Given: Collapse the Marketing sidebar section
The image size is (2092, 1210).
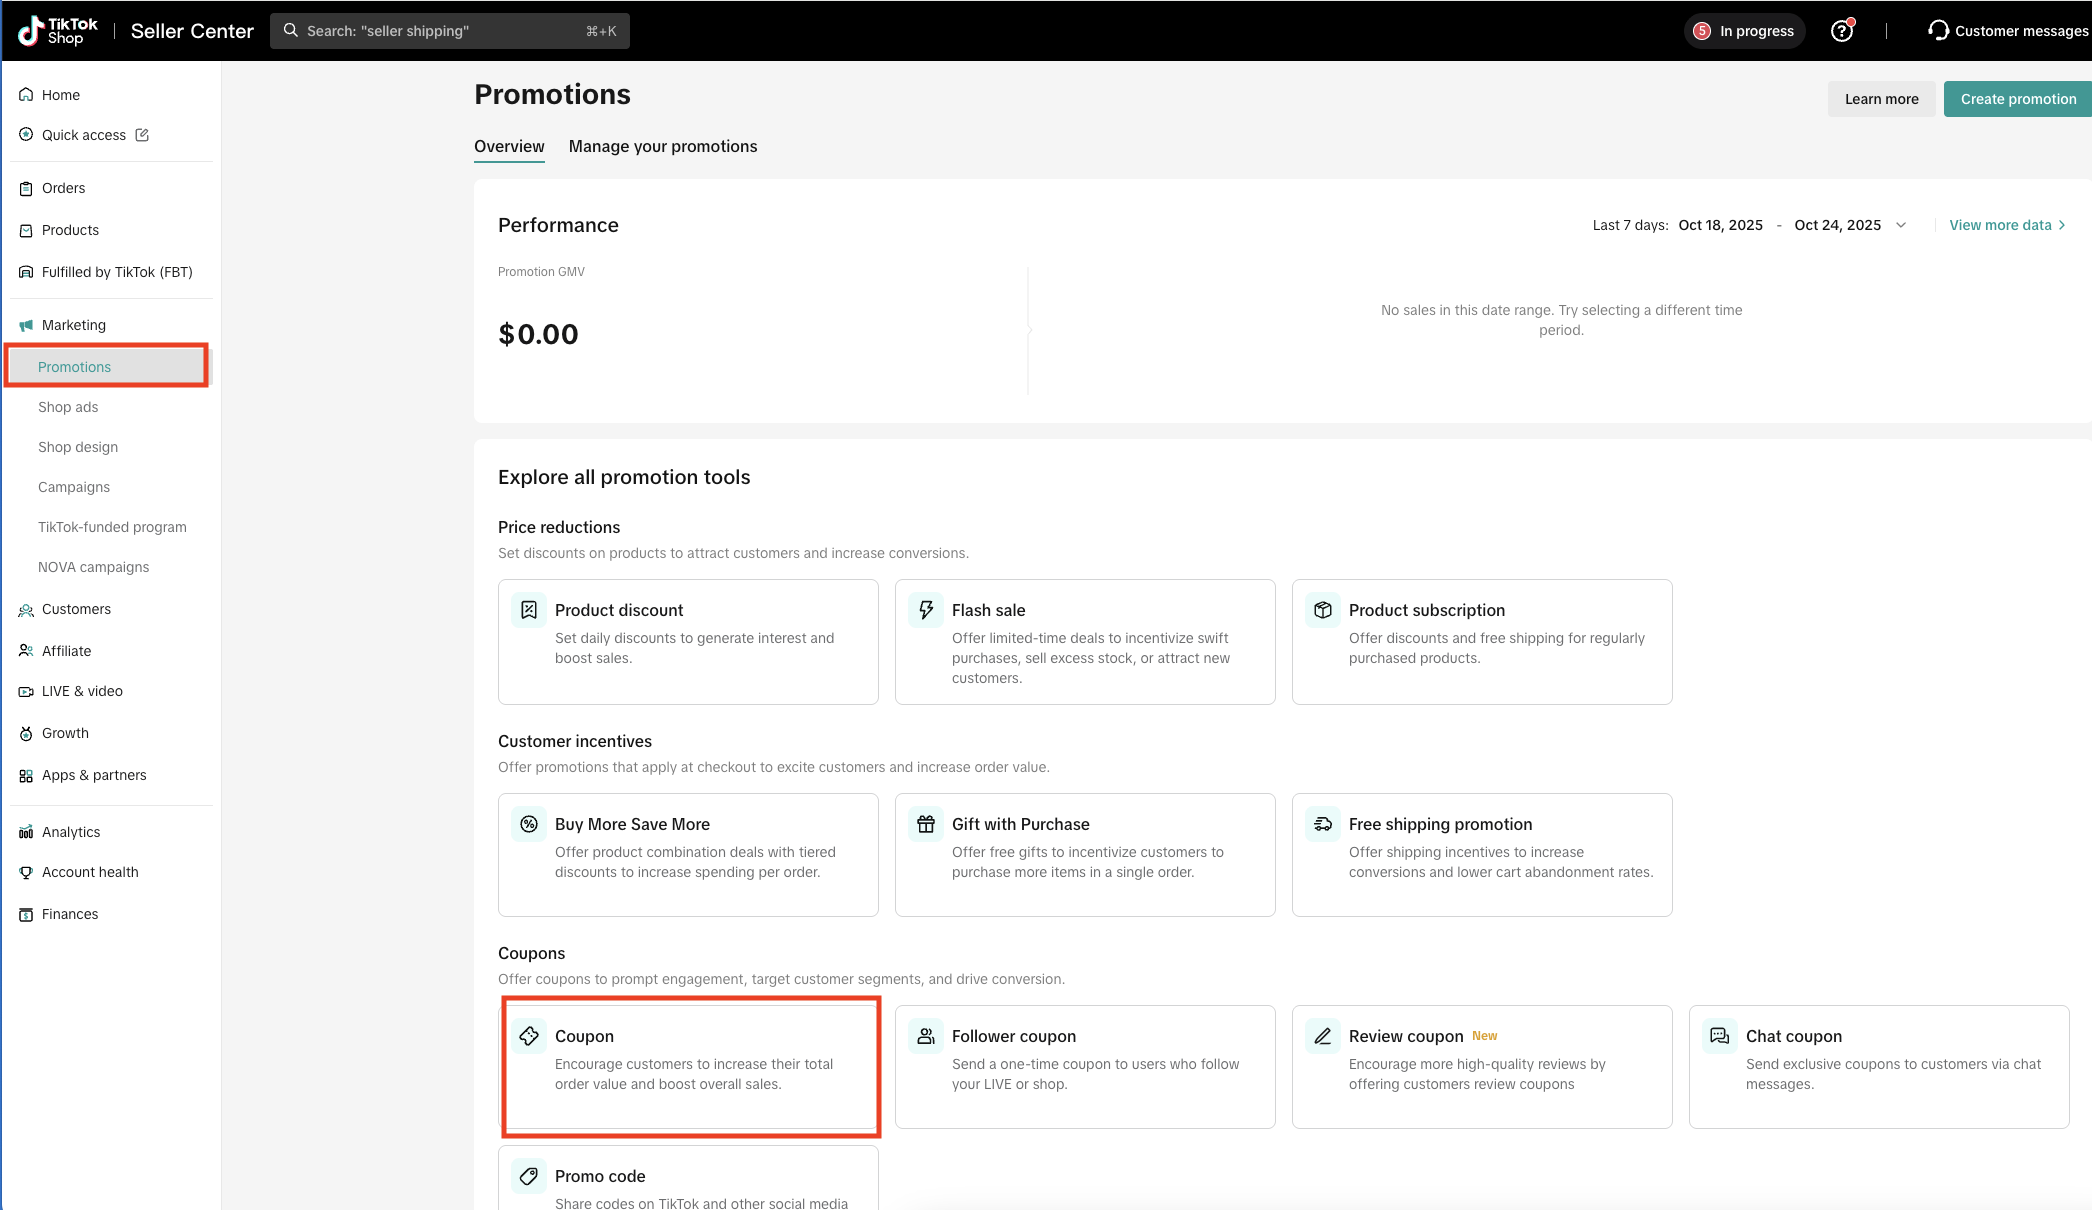Looking at the screenshot, I should pos(74,325).
